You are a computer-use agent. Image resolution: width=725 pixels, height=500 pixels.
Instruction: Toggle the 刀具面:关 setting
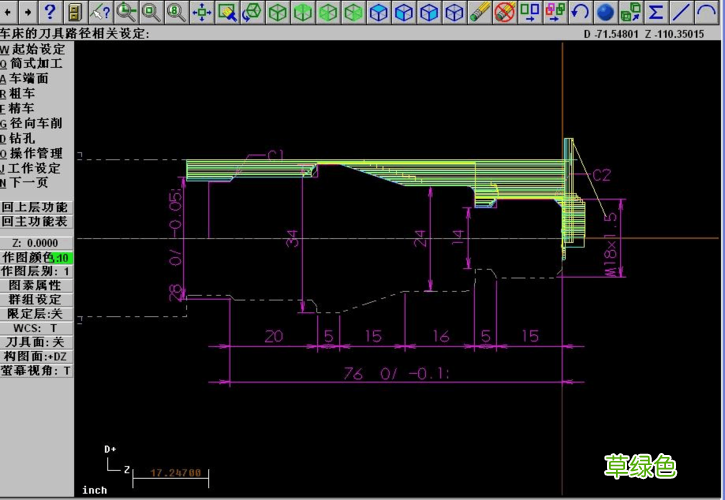coord(36,342)
